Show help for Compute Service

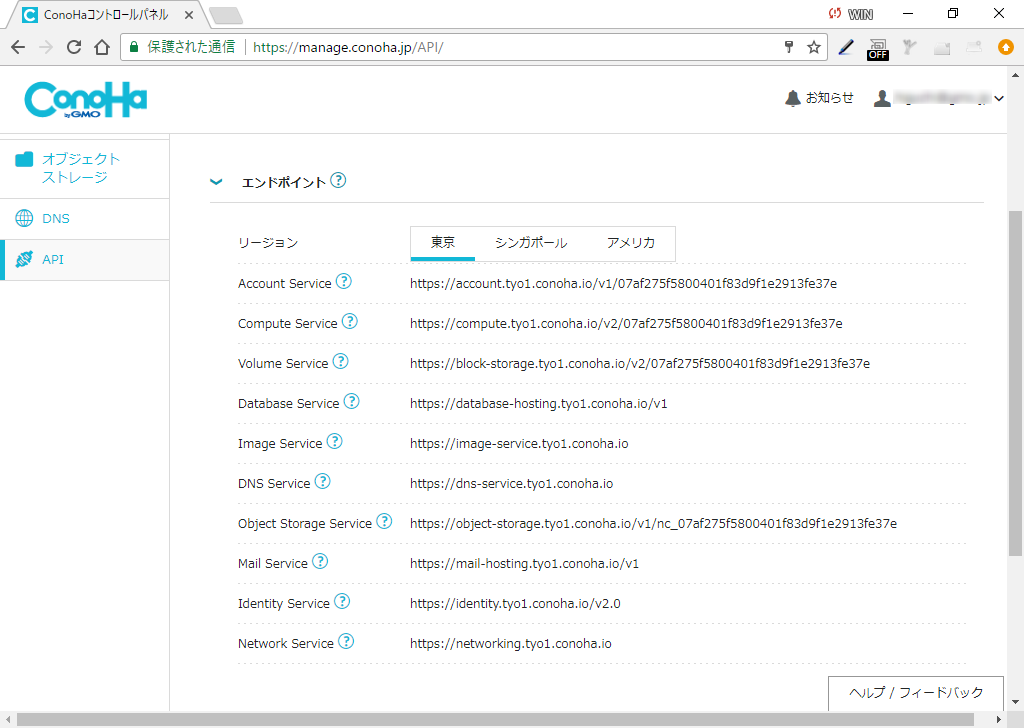350,321
